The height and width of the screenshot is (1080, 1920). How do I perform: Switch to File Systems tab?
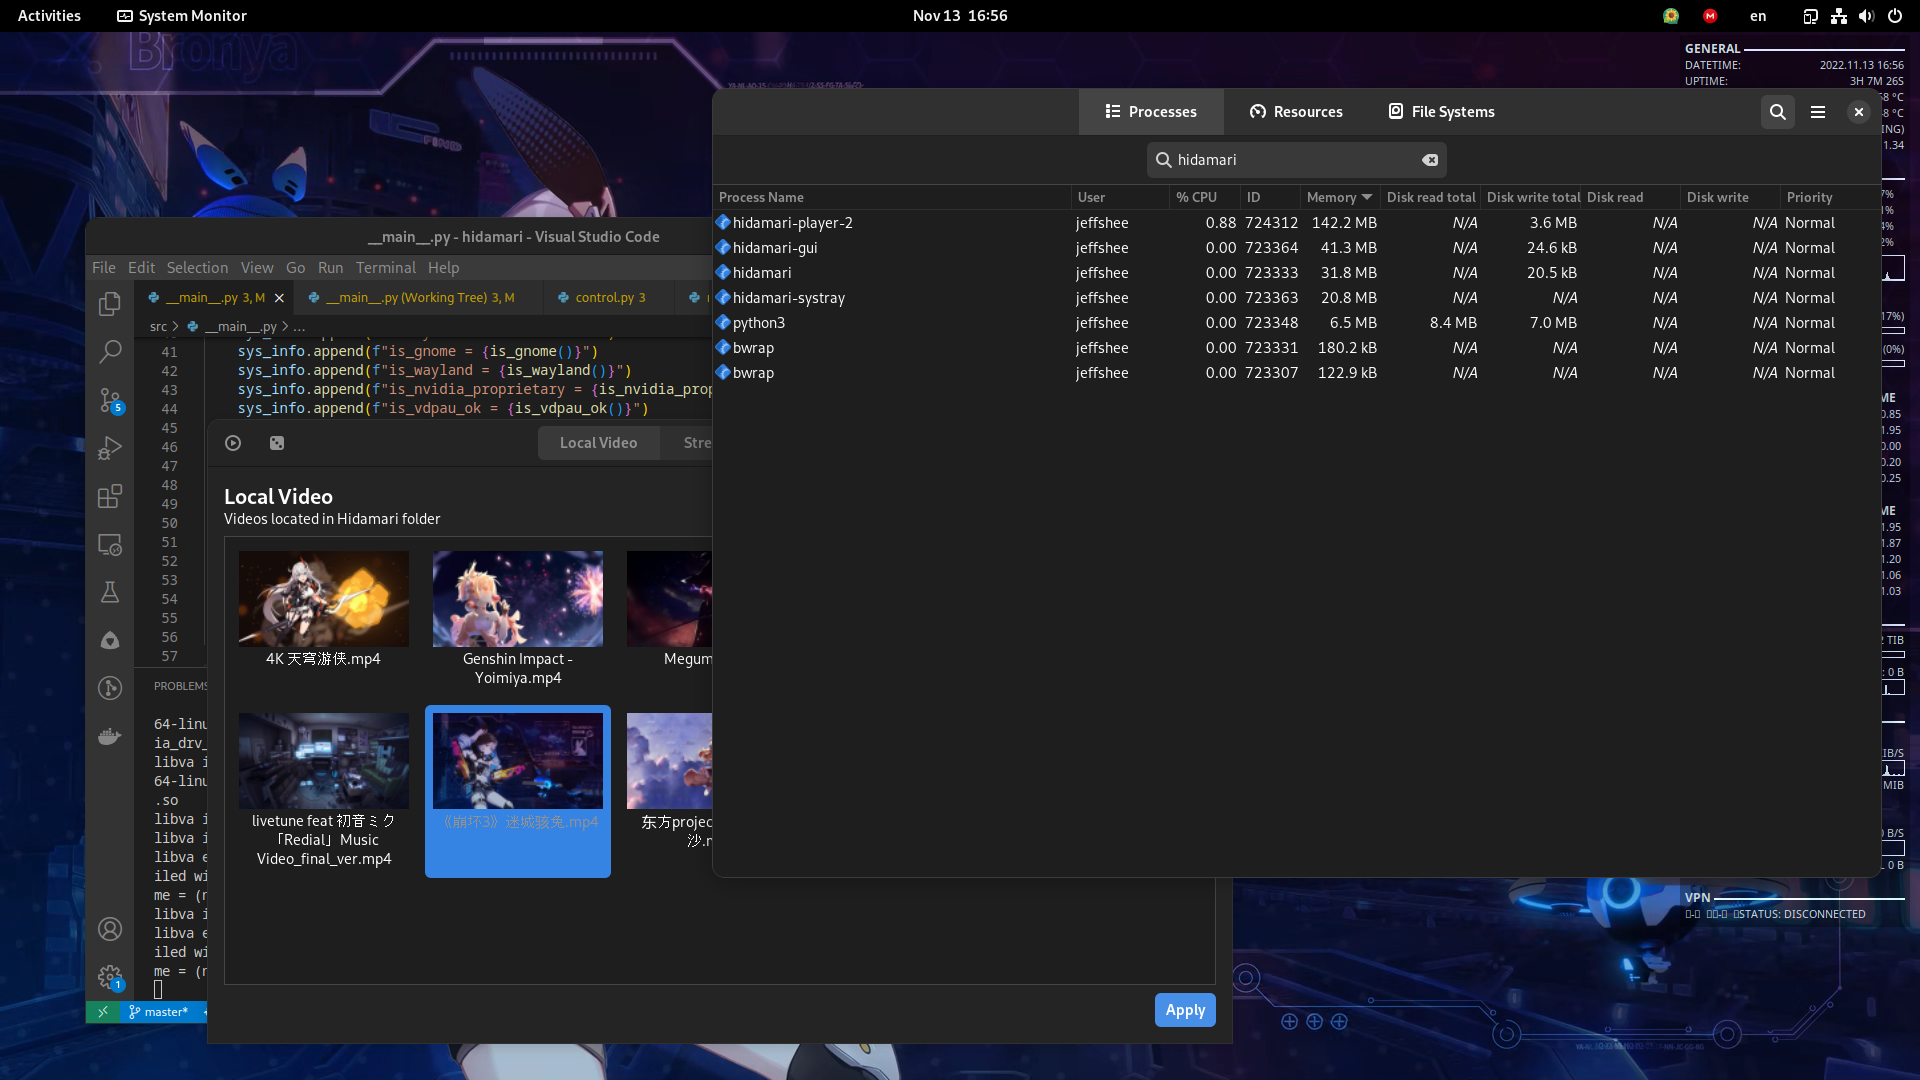pyautogui.click(x=1441, y=112)
